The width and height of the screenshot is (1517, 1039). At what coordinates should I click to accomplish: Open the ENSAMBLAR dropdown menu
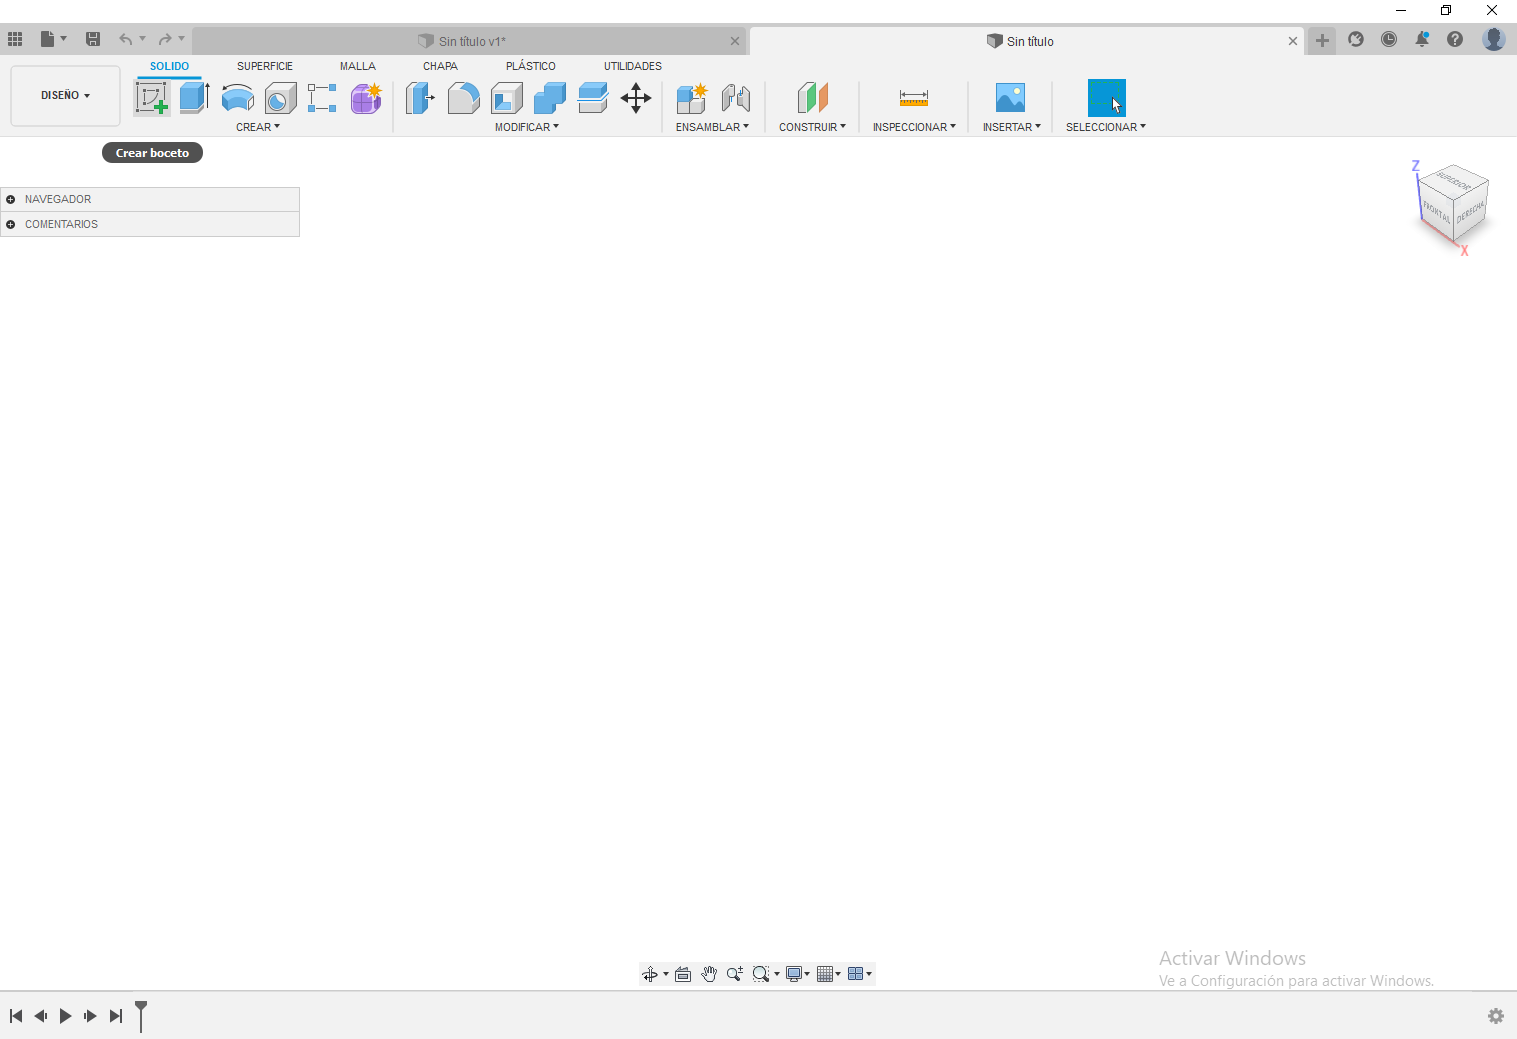point(712,127)
